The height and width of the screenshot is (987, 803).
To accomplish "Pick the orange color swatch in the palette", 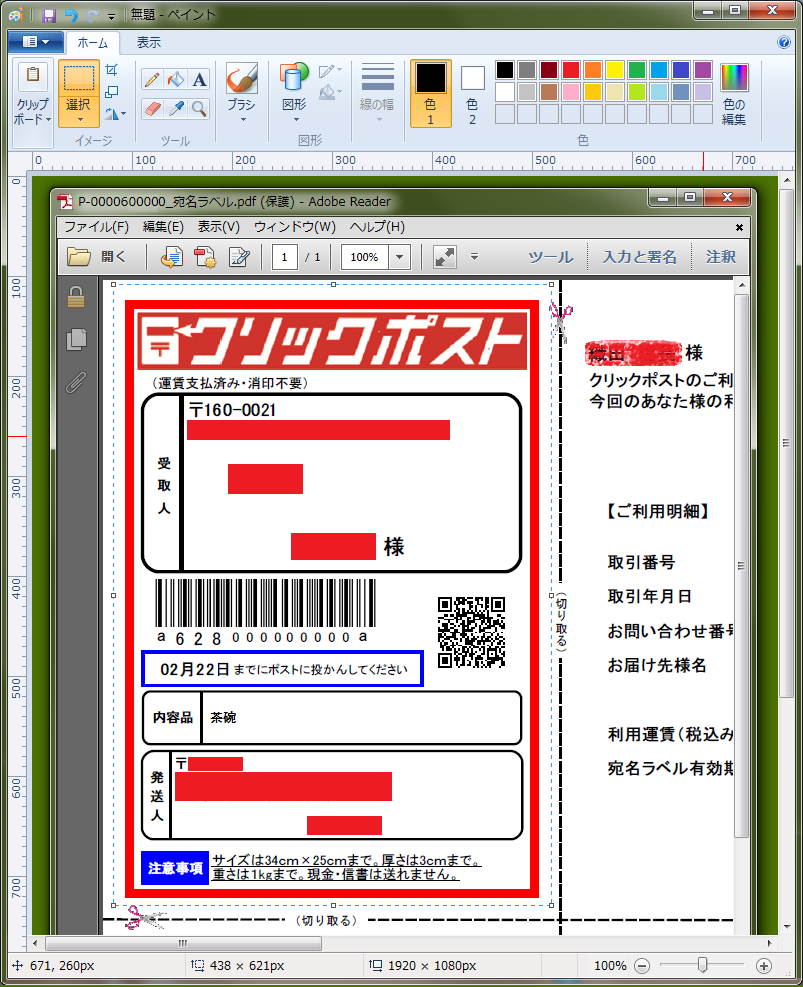I will [x=593, y=70].
